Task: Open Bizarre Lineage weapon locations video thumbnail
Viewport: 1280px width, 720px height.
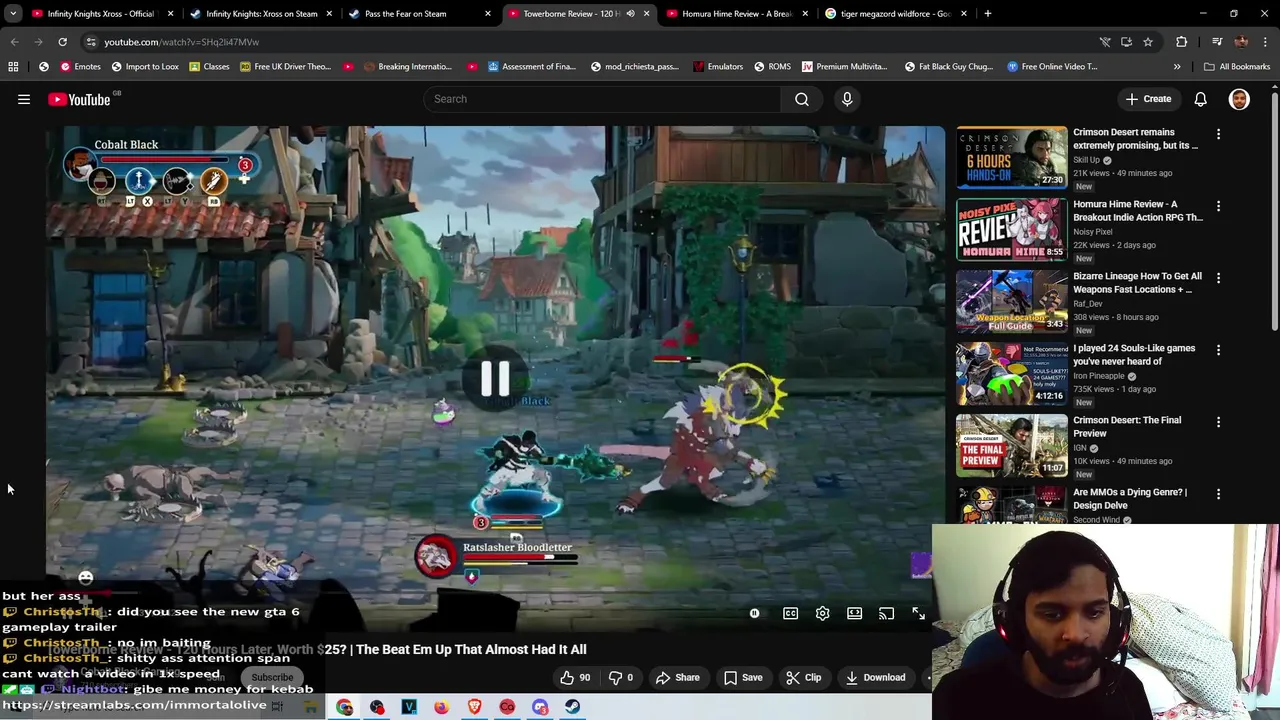Action: pos(1011,301)
